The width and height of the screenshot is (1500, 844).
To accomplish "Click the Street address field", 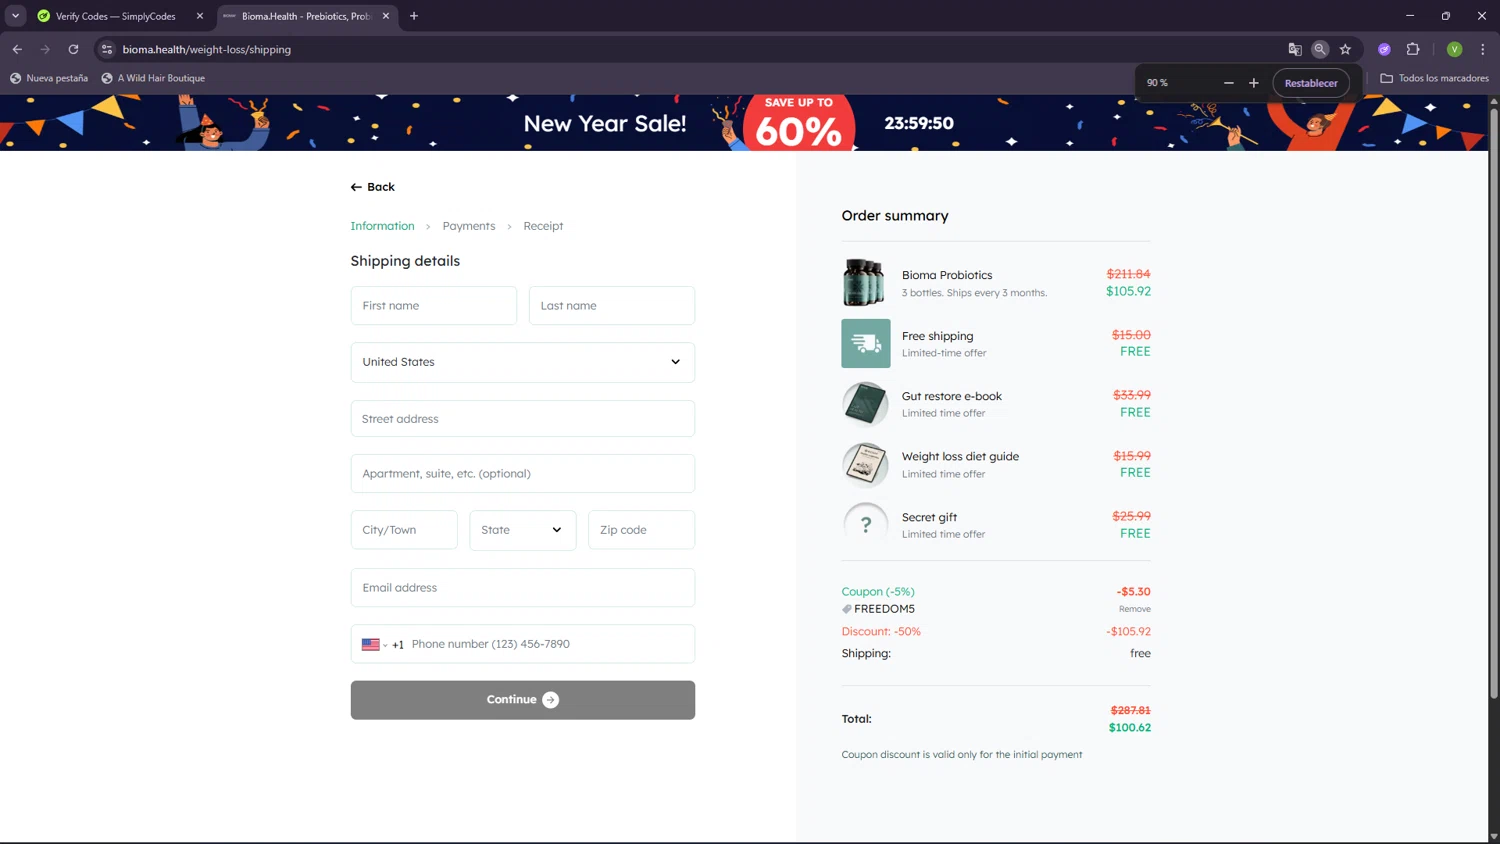I will point(522,419).
